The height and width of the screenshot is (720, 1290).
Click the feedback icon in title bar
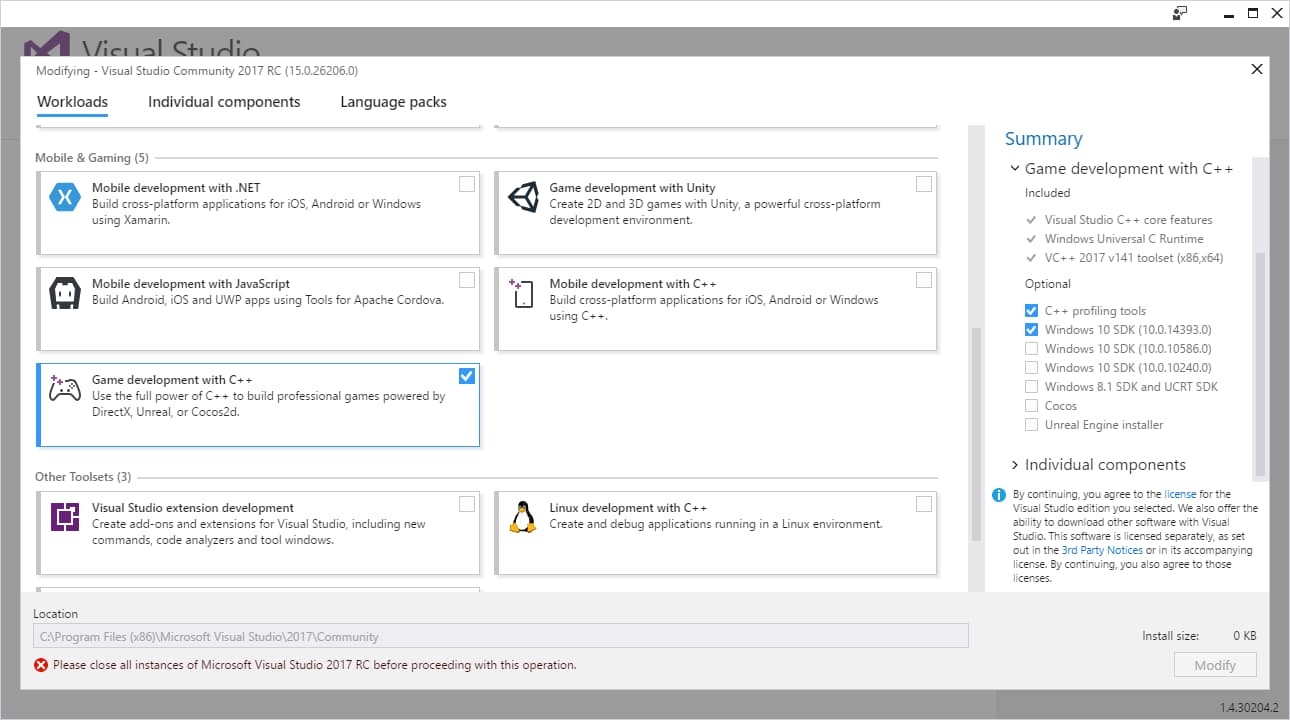click(1181, 13)
